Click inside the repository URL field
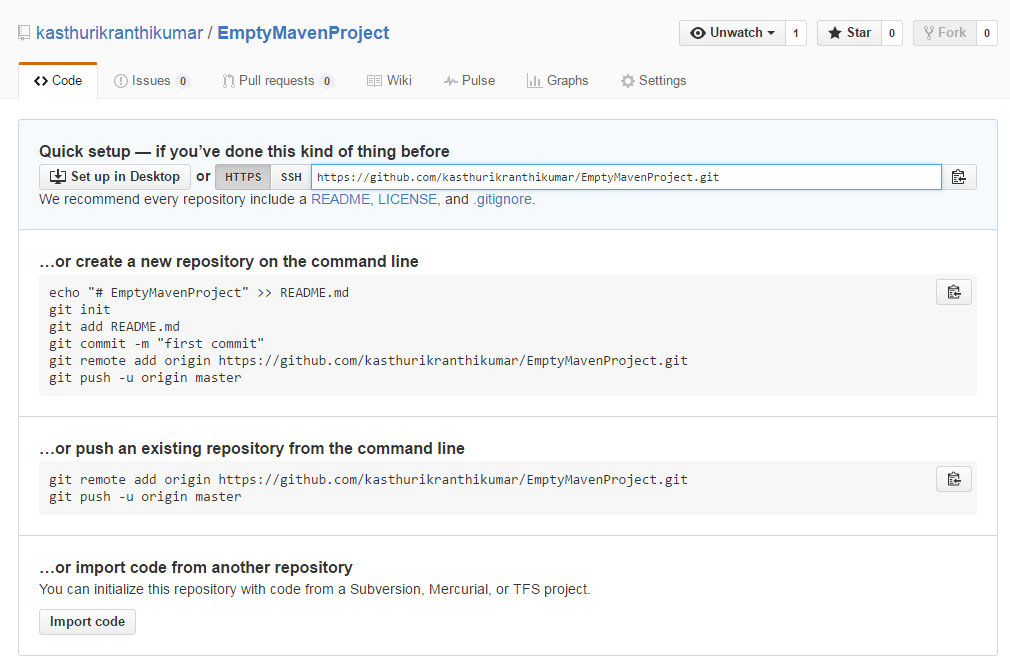 click(625, 177)
